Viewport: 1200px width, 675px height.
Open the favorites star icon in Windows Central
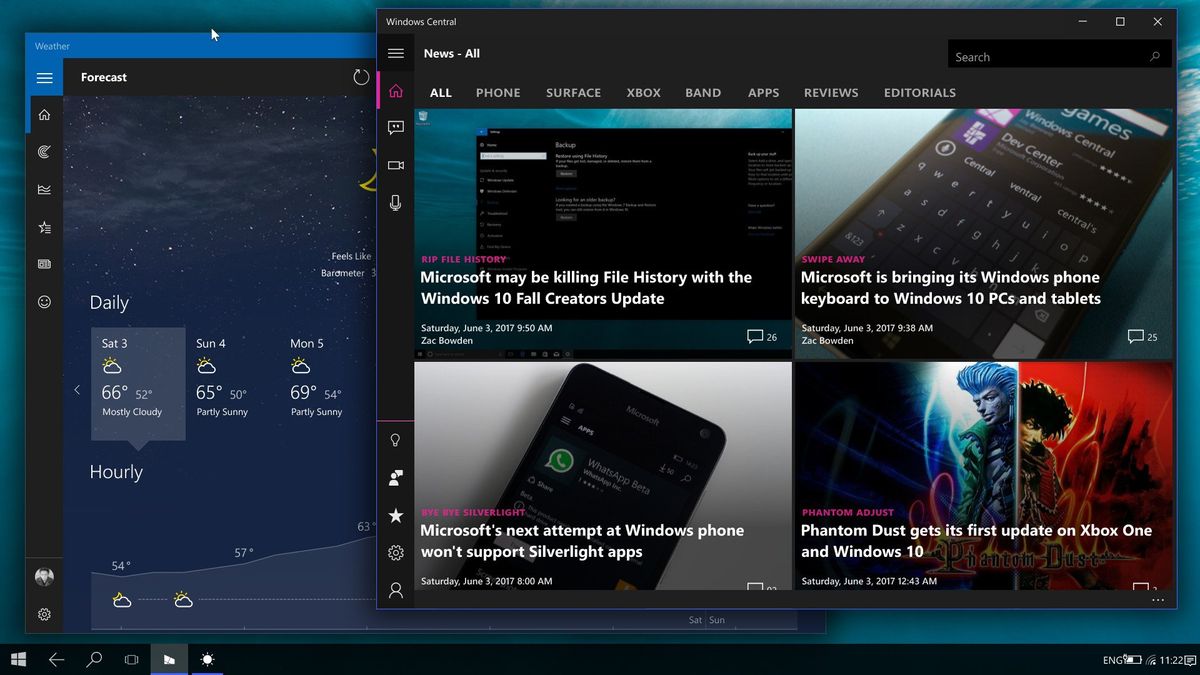coord(395,515)
